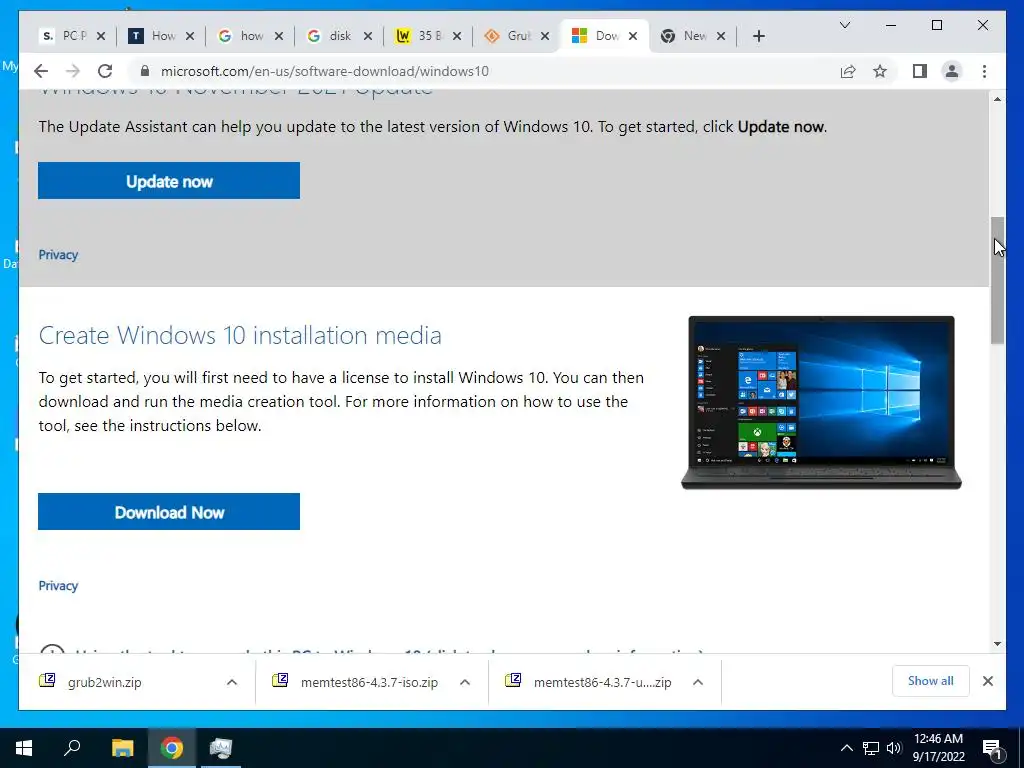Open Privacy link under Download Now

58,586
